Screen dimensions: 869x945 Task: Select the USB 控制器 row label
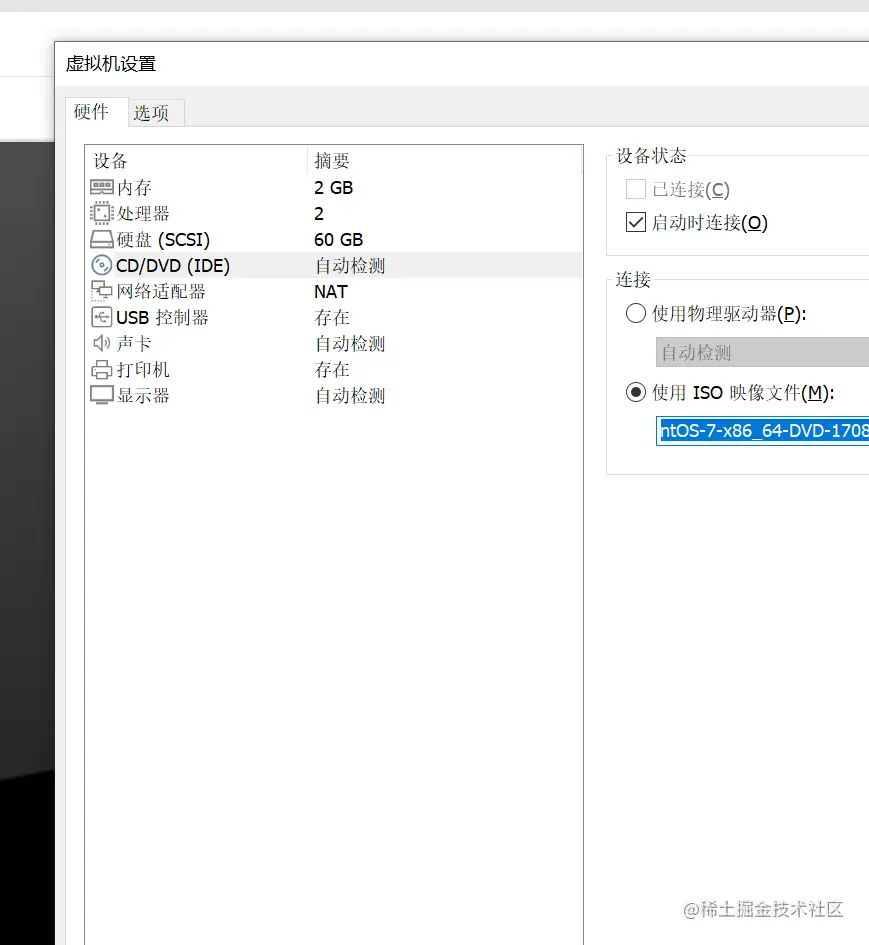162,317
